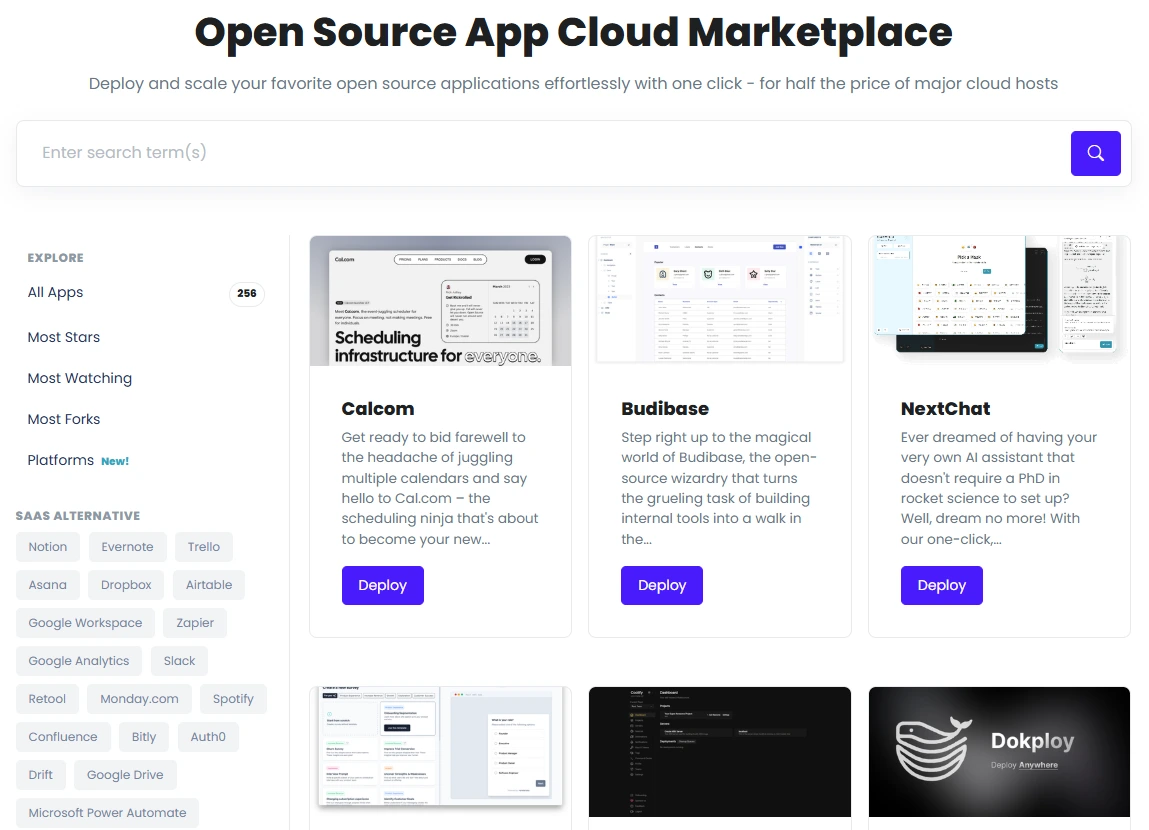1149x830 pixels.
Task: Pick the Slack alternative tag
Action: pos(180,661)
